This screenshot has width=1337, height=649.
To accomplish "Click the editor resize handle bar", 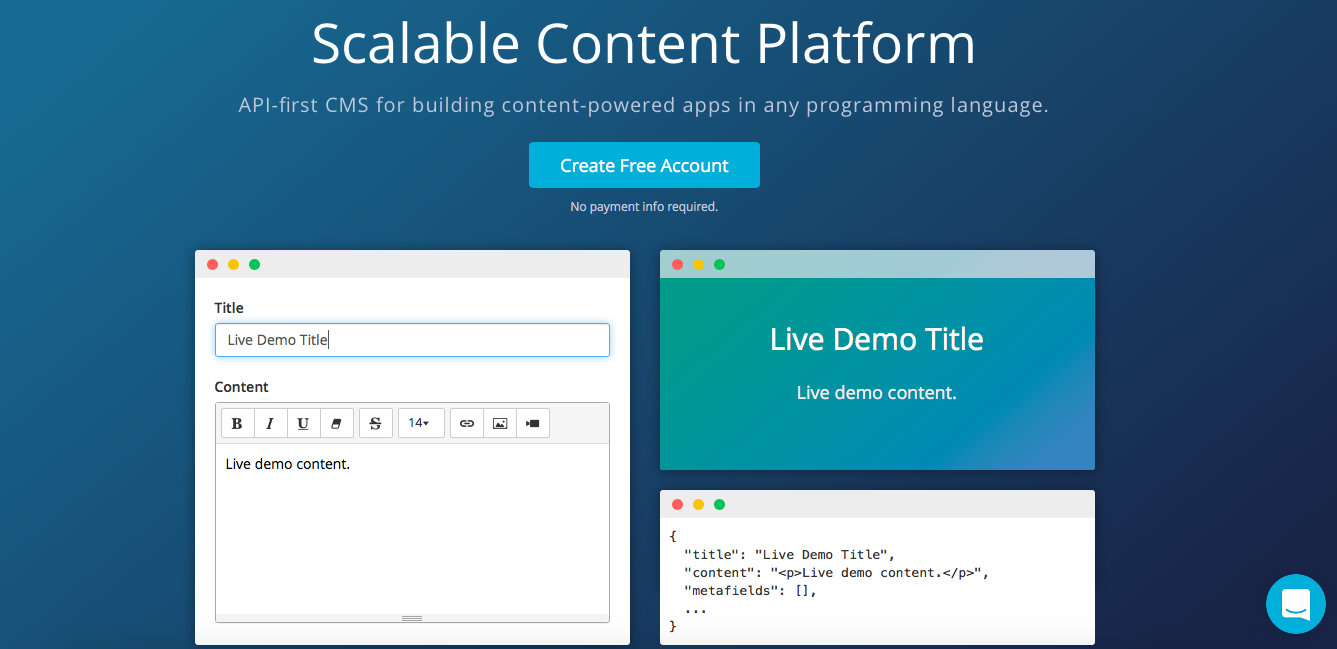I will (412, 618).
